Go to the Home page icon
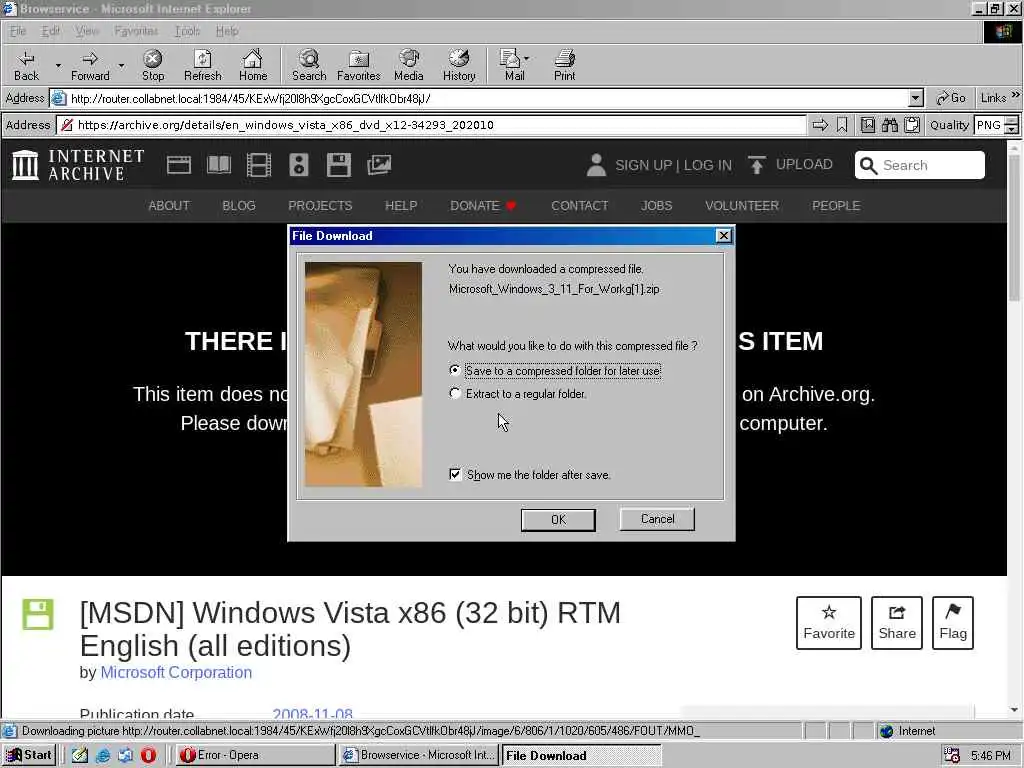 pos(253,65)
